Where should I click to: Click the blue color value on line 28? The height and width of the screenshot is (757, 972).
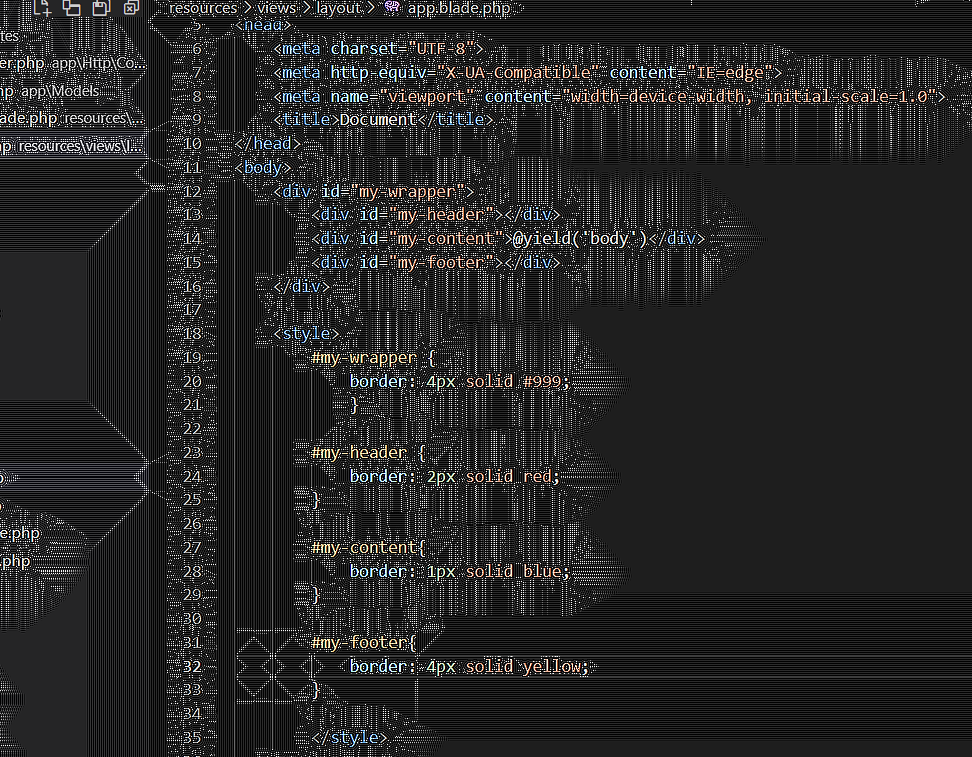pyautogui.click(x=542, y=571)
